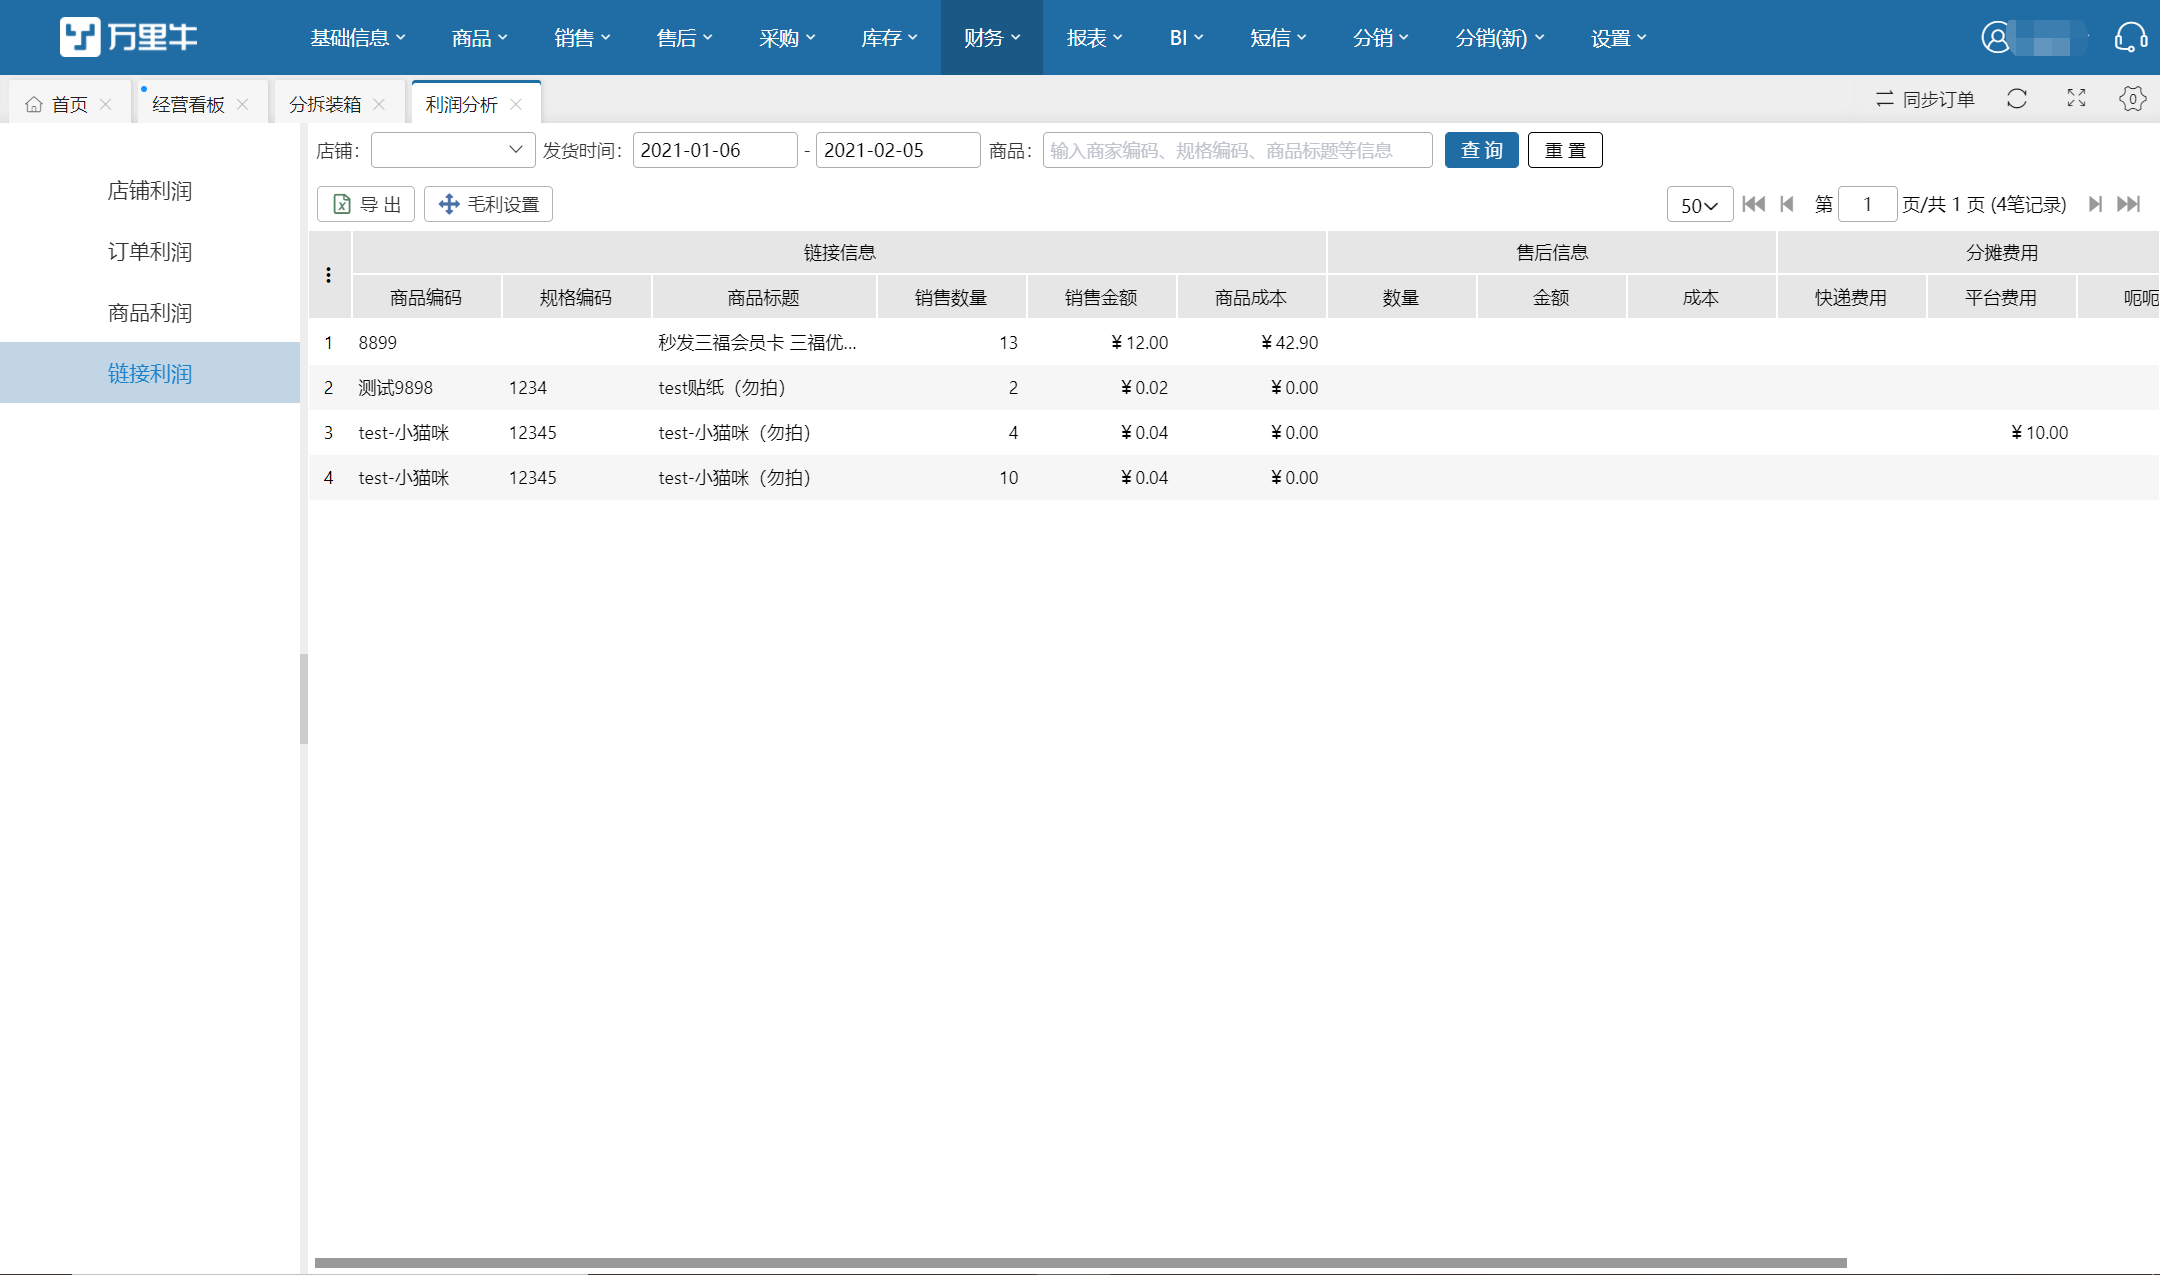Select row with product code 8899
The height and width of the screenshot is (1275, 2160).
[1234, 342]
